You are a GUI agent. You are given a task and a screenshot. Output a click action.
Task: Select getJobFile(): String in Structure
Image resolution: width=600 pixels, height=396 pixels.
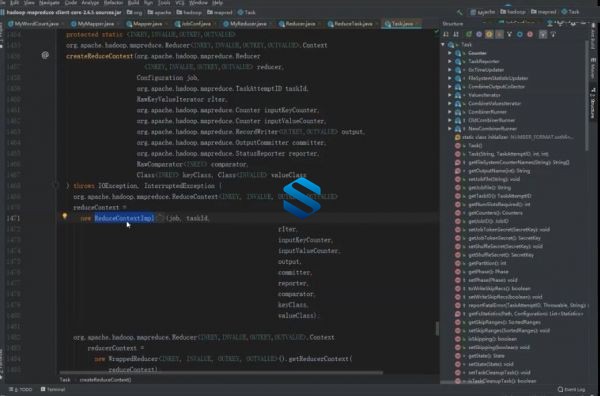pos(489,188)
